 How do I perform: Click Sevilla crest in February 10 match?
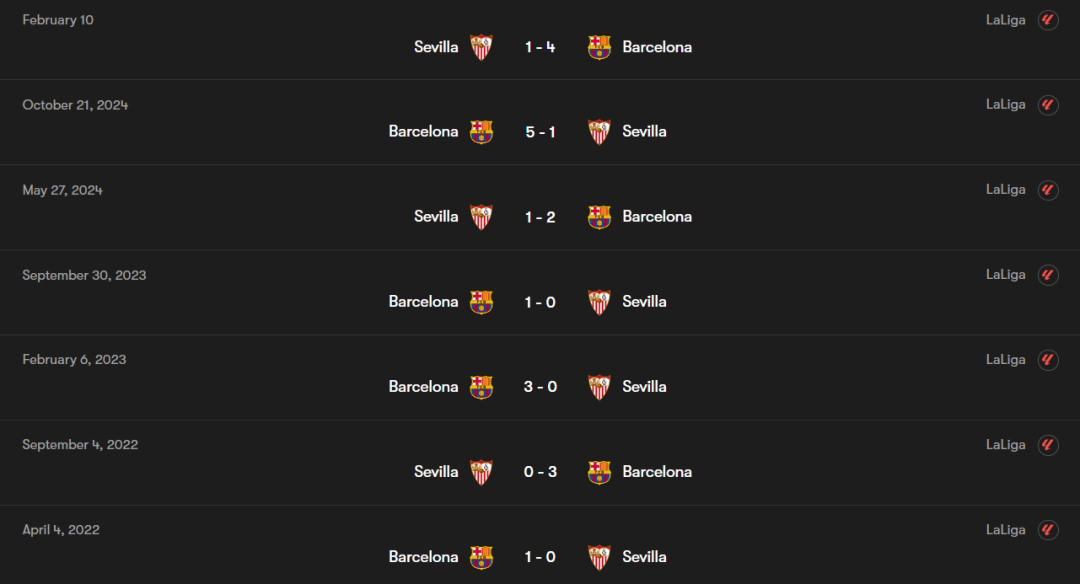tap(481, 47)
